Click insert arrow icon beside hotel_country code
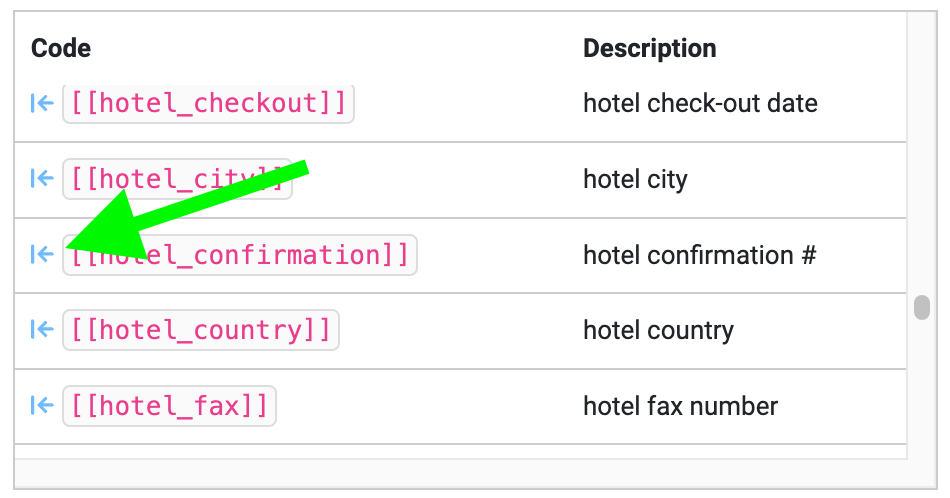Screen dimensions: 950x498 42,330
